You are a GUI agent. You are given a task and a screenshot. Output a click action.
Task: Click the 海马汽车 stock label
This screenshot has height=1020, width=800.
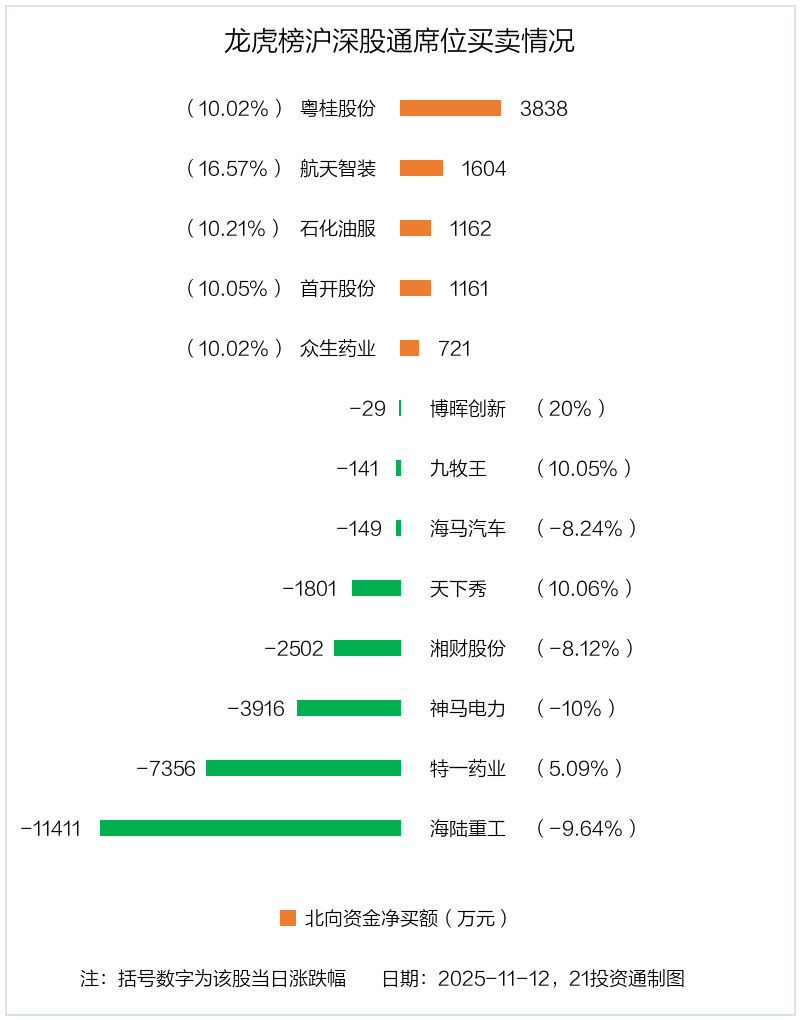click(x=468, y=528)
